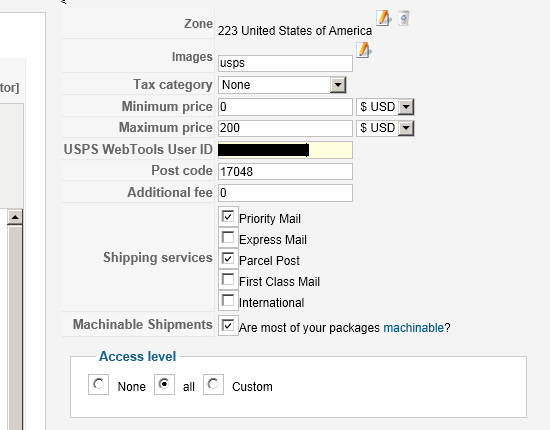Screen dimensions: 550x430
Task: Open the Tax category dropdown
Action: (x=282, y=85)
